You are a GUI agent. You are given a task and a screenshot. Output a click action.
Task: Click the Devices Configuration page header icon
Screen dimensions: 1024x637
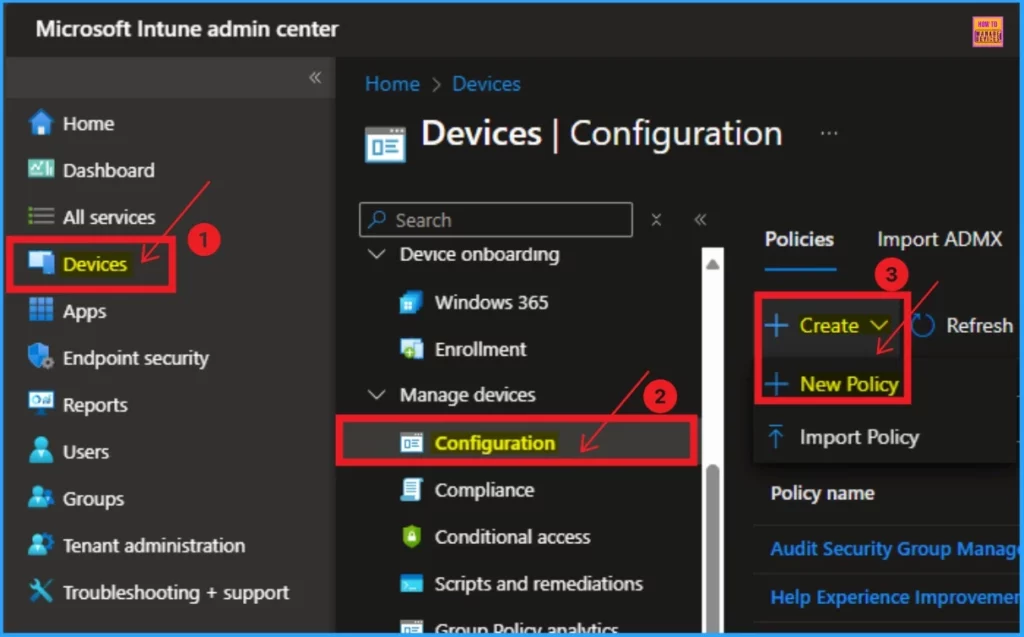(x=385, y=144)
